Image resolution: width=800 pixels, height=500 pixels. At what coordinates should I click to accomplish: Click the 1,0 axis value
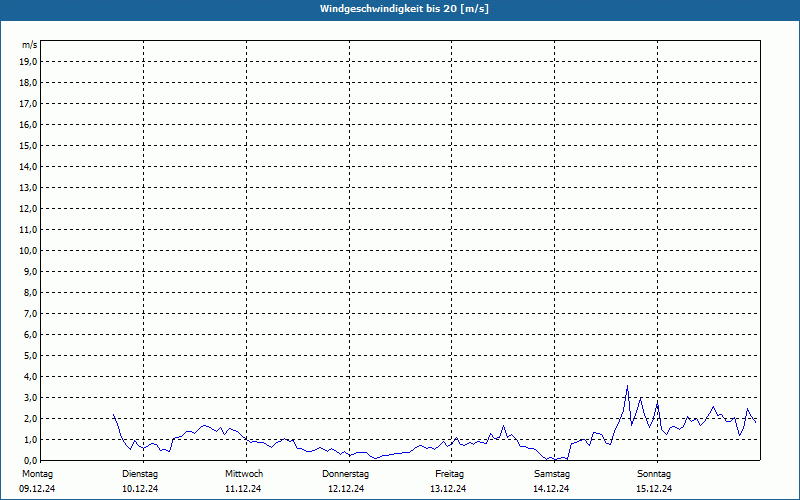click(31, 439)
